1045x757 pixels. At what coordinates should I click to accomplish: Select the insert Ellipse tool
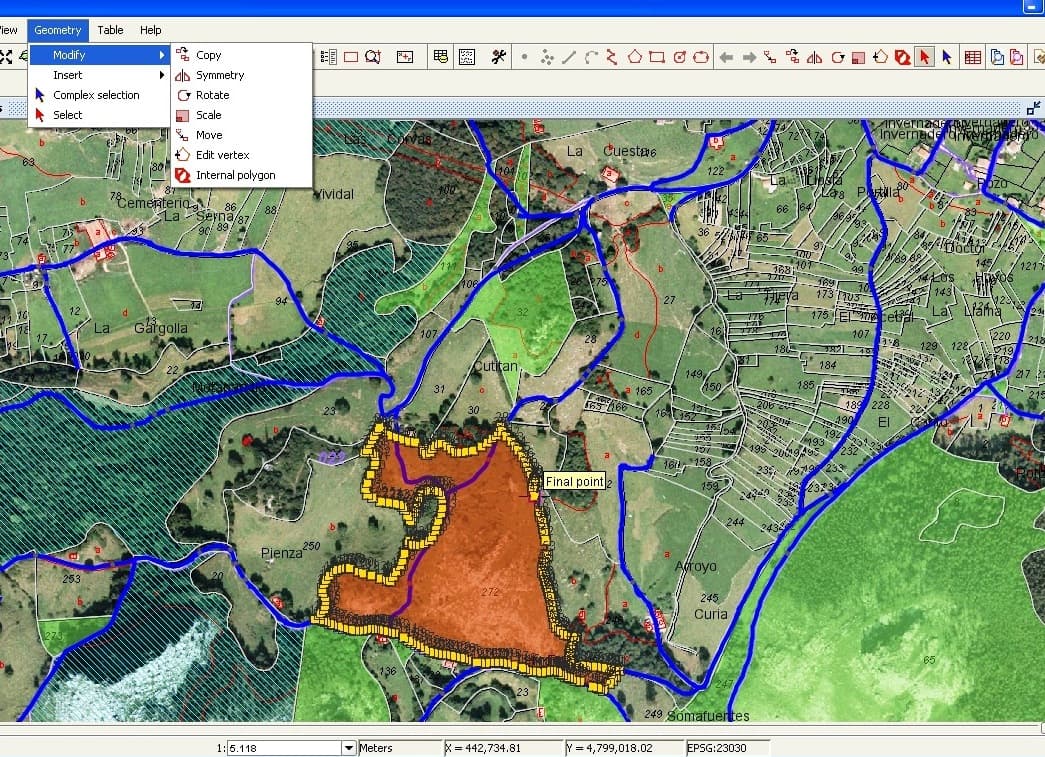pyautogui.click(x=700, y=57)
